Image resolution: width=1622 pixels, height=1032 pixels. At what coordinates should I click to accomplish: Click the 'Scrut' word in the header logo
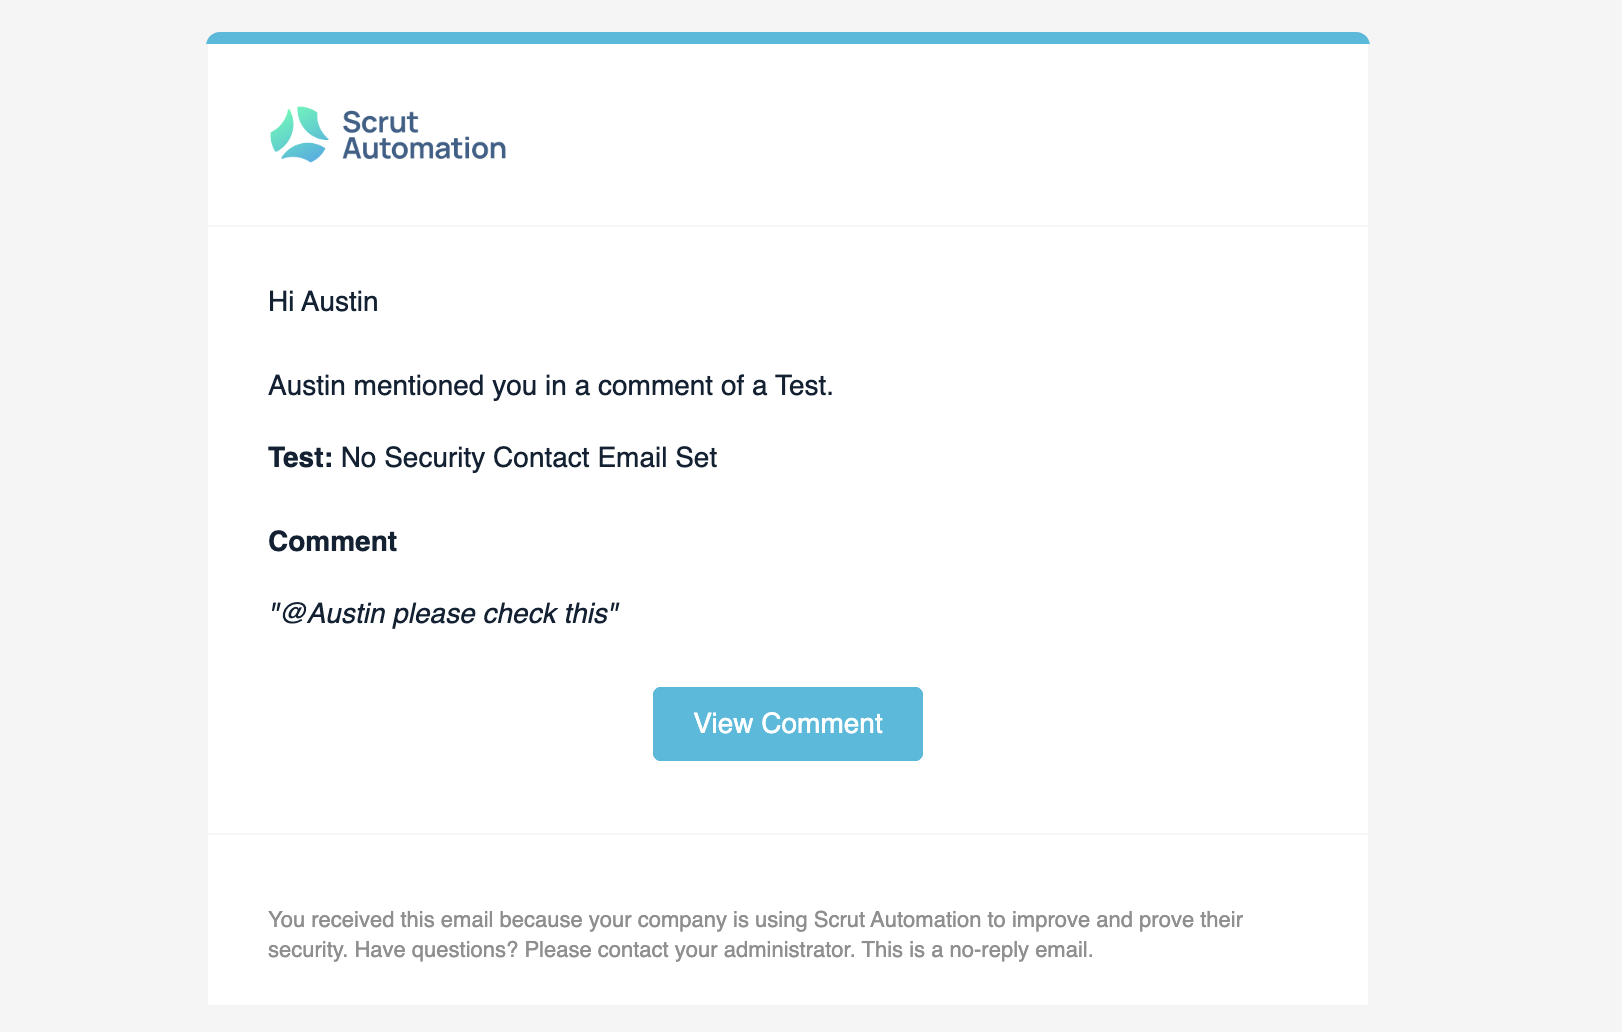[x=380, y=122]
